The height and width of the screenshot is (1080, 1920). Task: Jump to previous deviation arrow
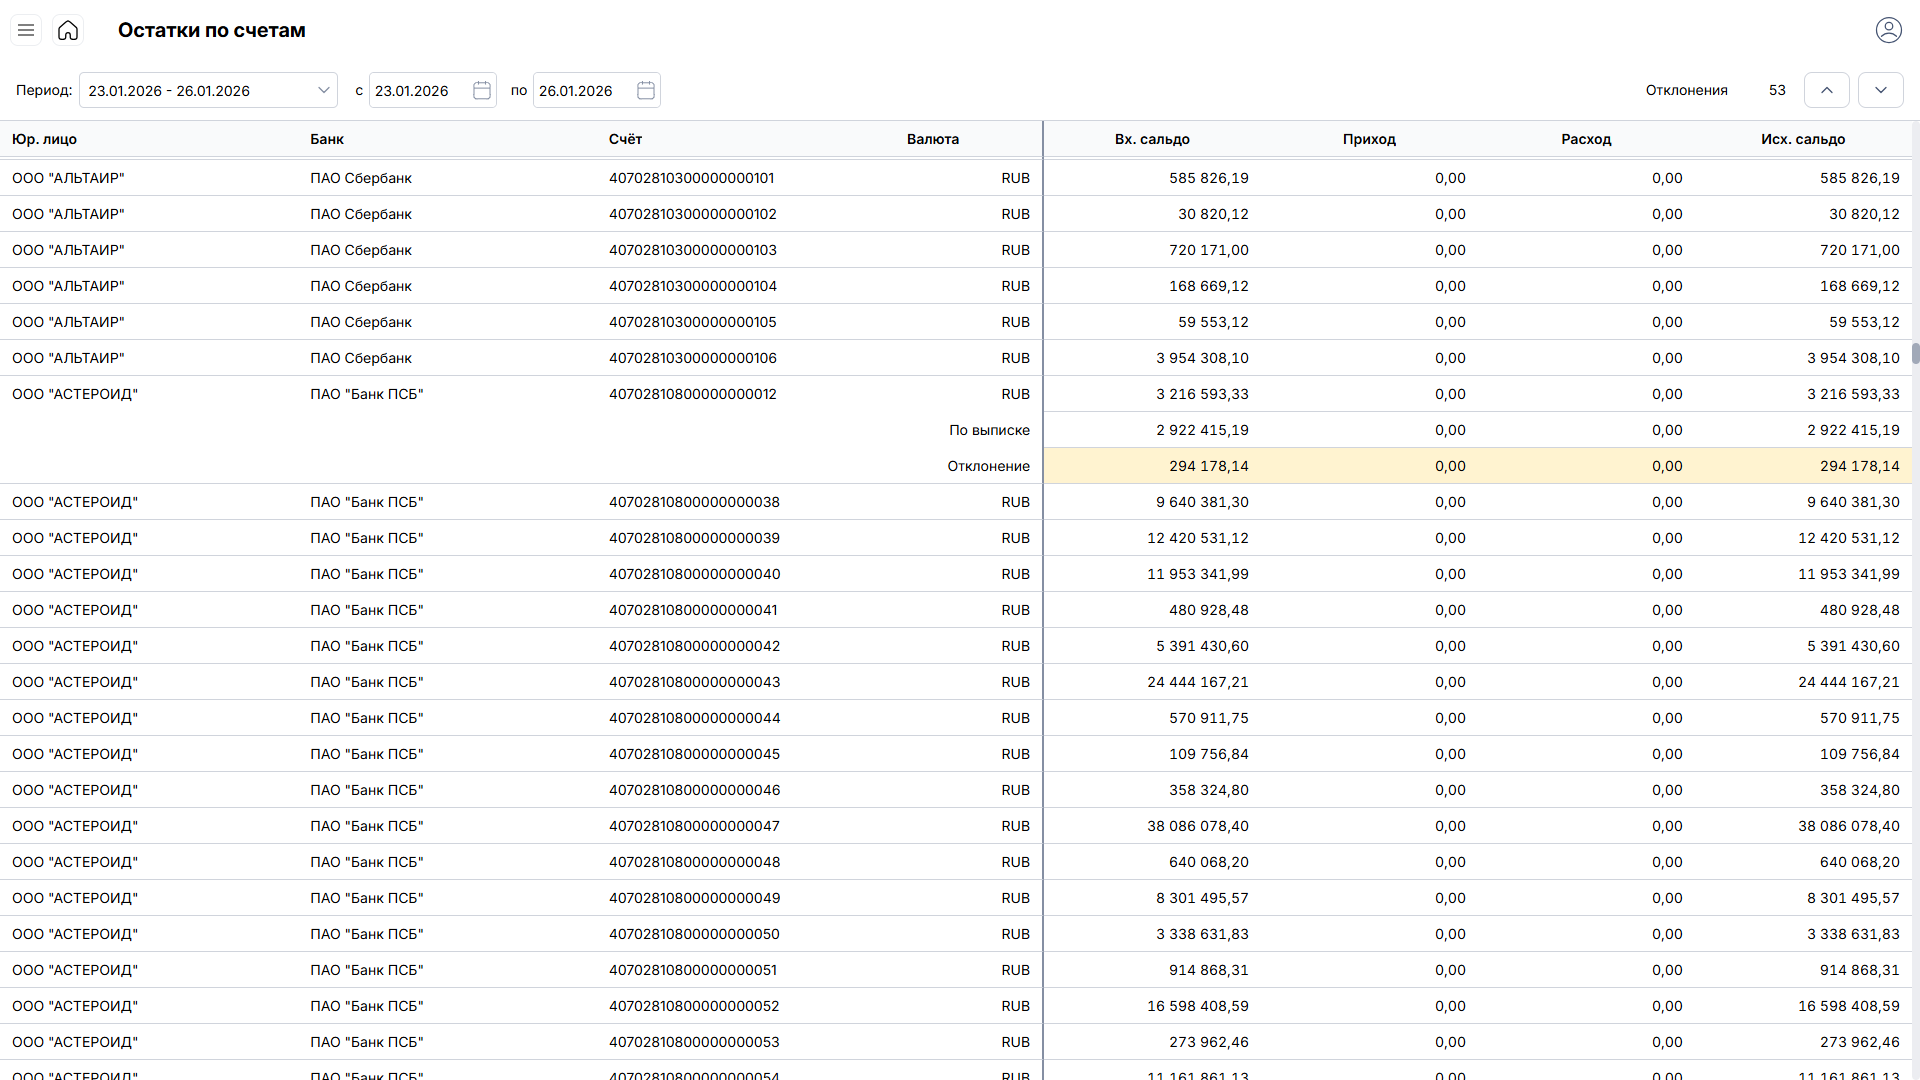pos(1826,90)
